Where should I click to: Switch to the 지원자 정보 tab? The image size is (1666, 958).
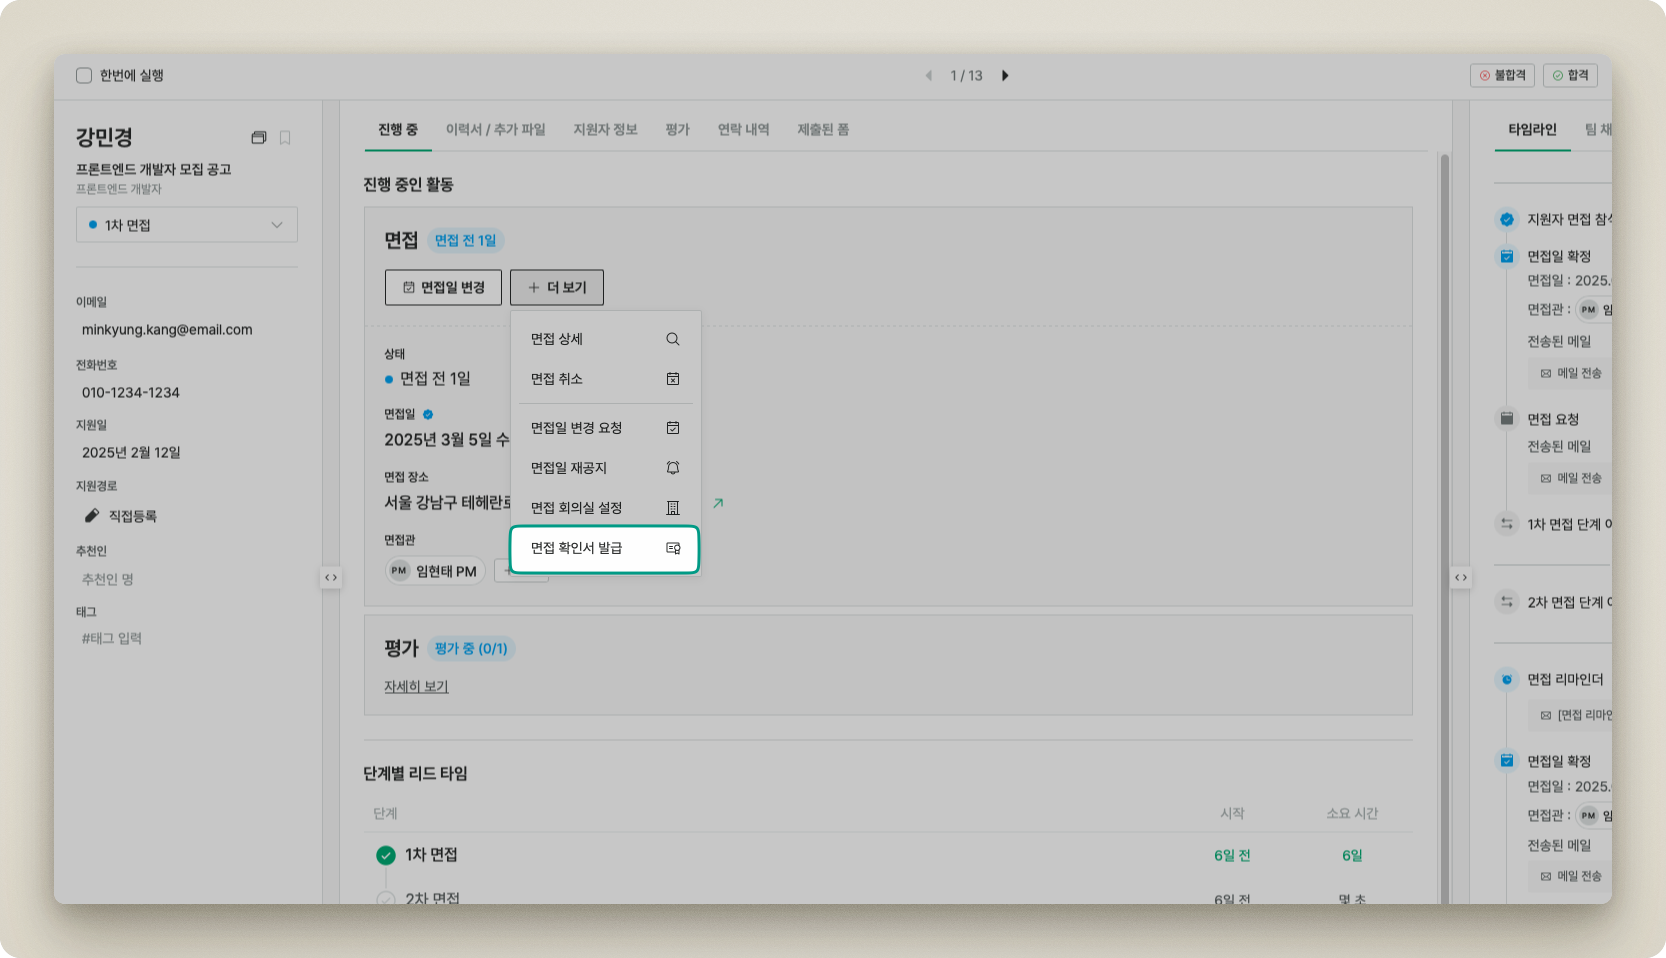coord(604,128)
